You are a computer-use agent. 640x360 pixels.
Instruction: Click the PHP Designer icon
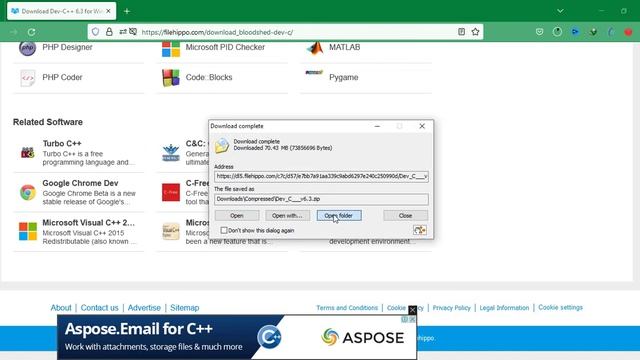click(x=27, y=47)
